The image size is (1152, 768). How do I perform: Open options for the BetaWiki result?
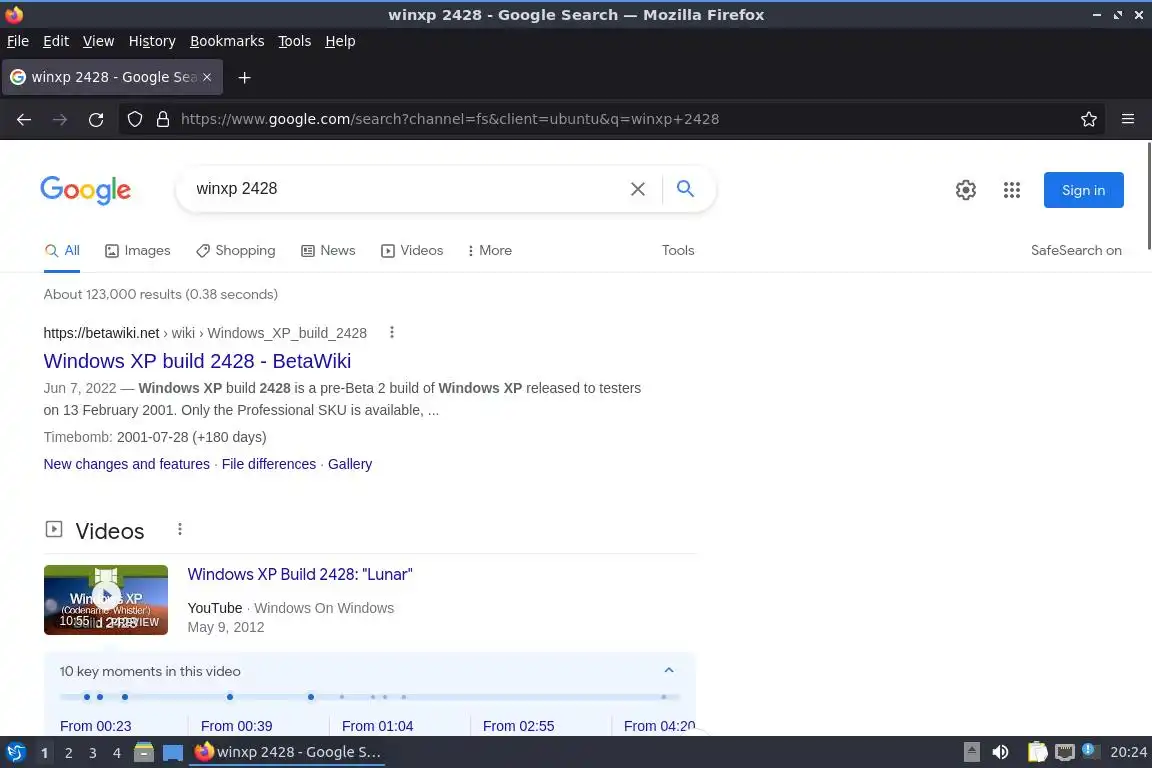392,332
